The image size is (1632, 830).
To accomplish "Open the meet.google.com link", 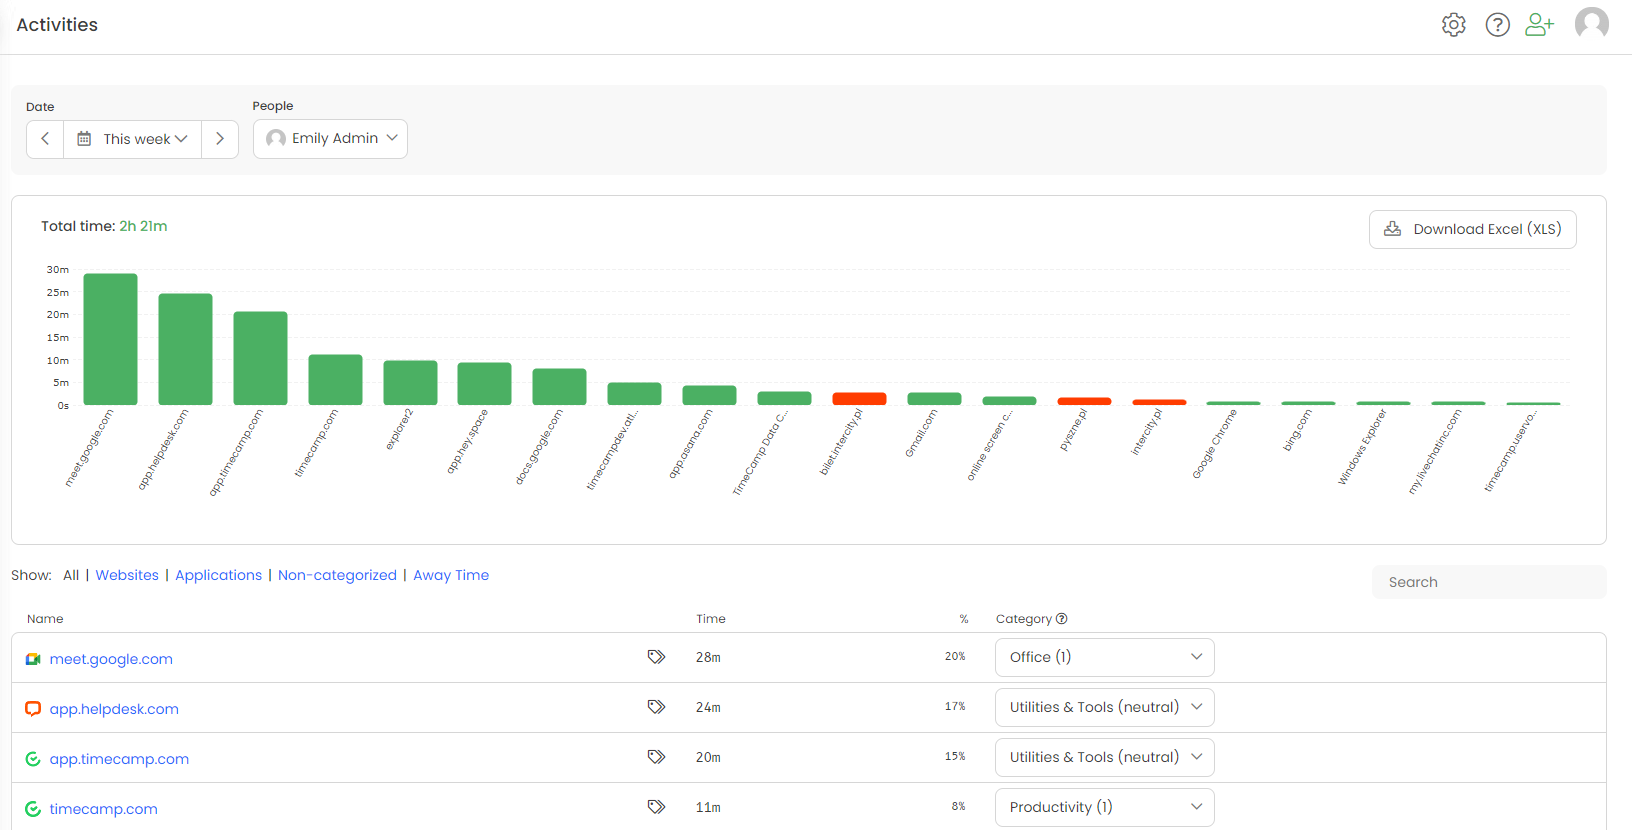I will pyautogui.click(x=111, y=659).
